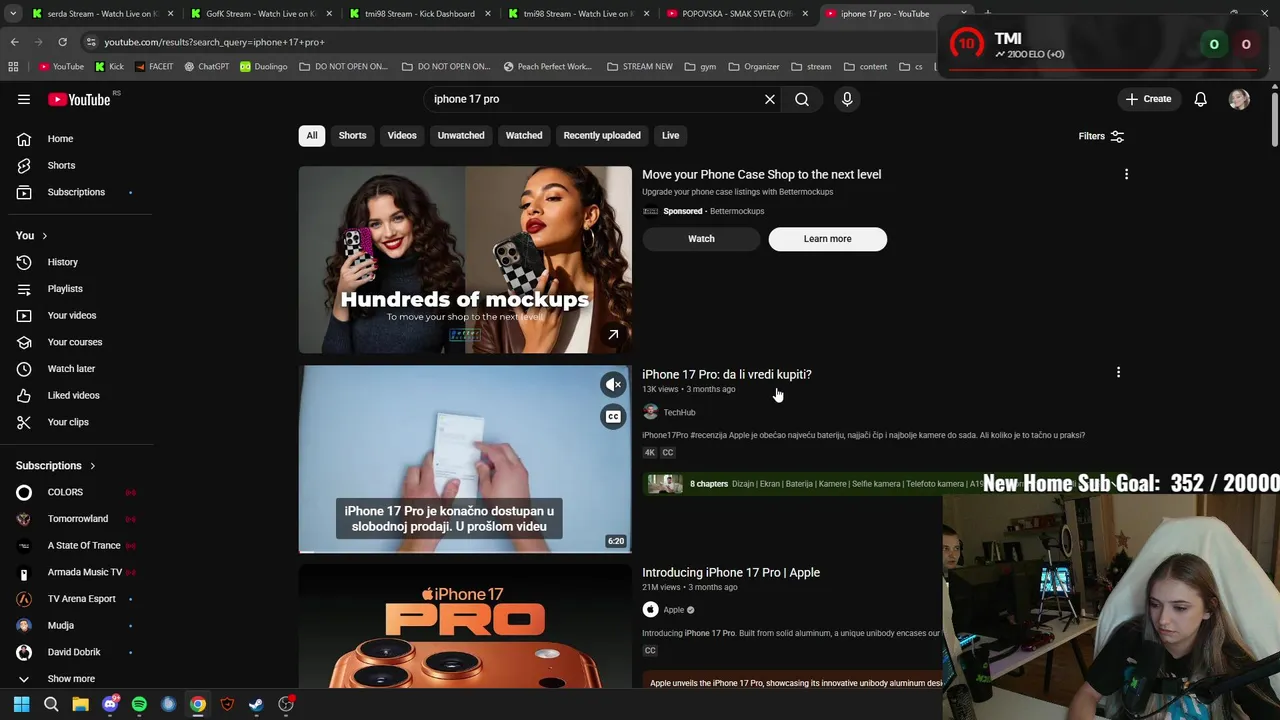The width and height of the screenshot is (1280, 720).
Task: Switch to the POPOVSKA - SMAK SVETA tab
Action: pos(736,14)
